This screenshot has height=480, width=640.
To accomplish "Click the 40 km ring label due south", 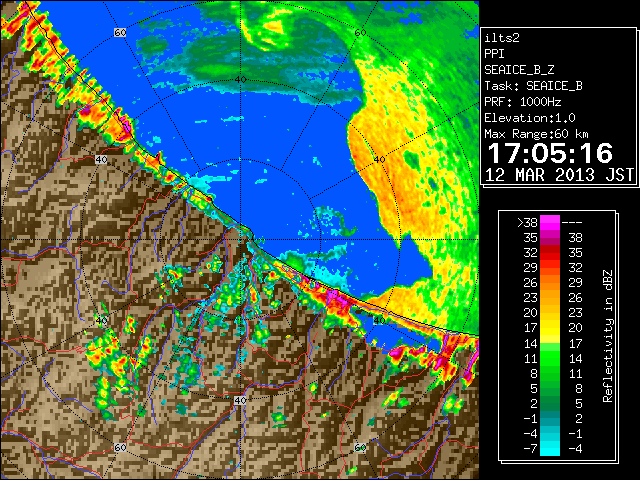I will [240, 400].
